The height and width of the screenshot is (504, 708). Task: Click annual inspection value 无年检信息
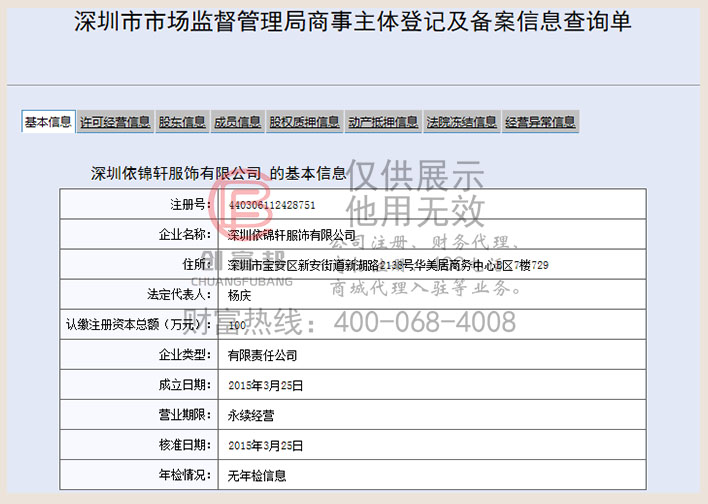tap(256, 476)
